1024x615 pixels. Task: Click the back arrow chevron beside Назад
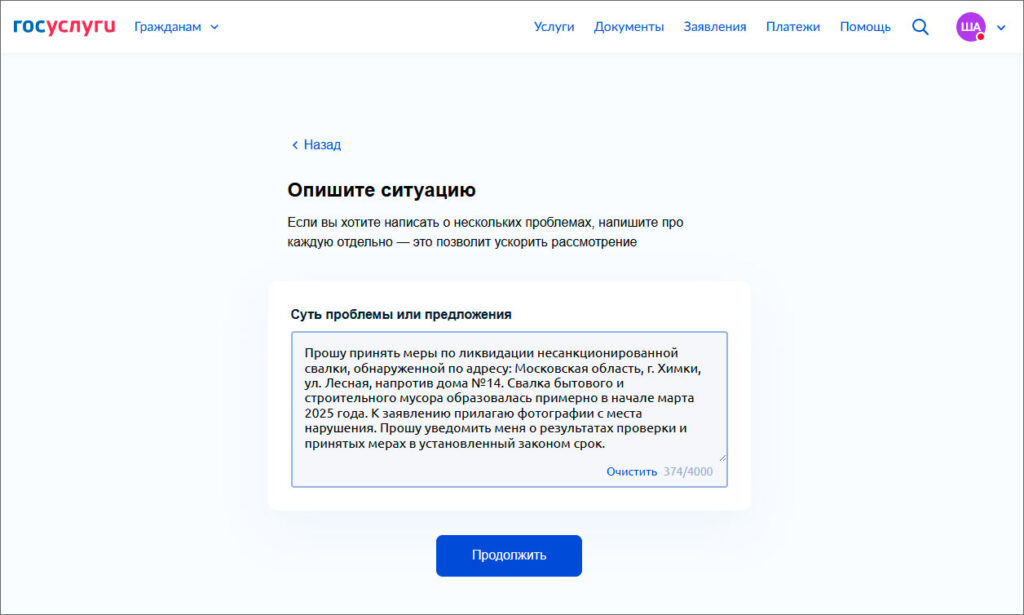click(x=294, y=145)
